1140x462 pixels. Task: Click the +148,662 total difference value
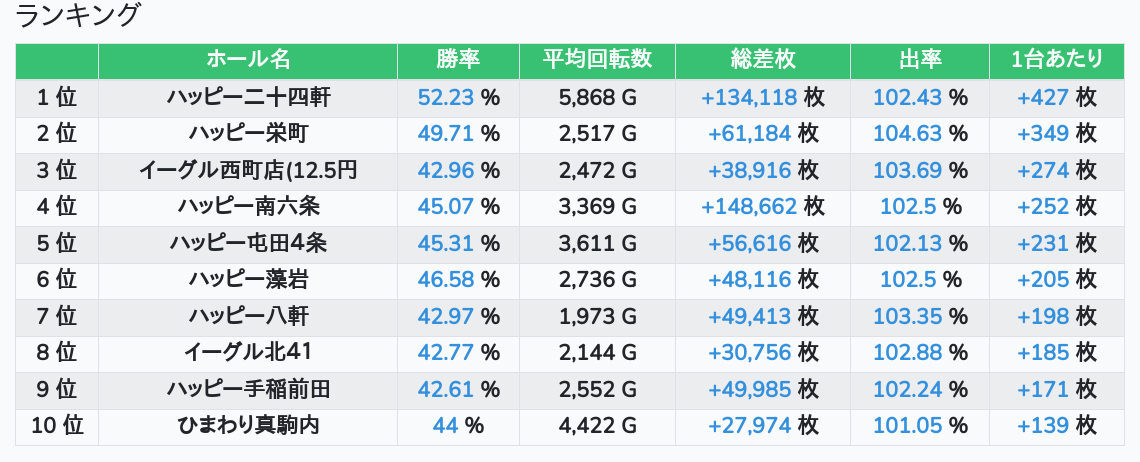pos(750,207)
